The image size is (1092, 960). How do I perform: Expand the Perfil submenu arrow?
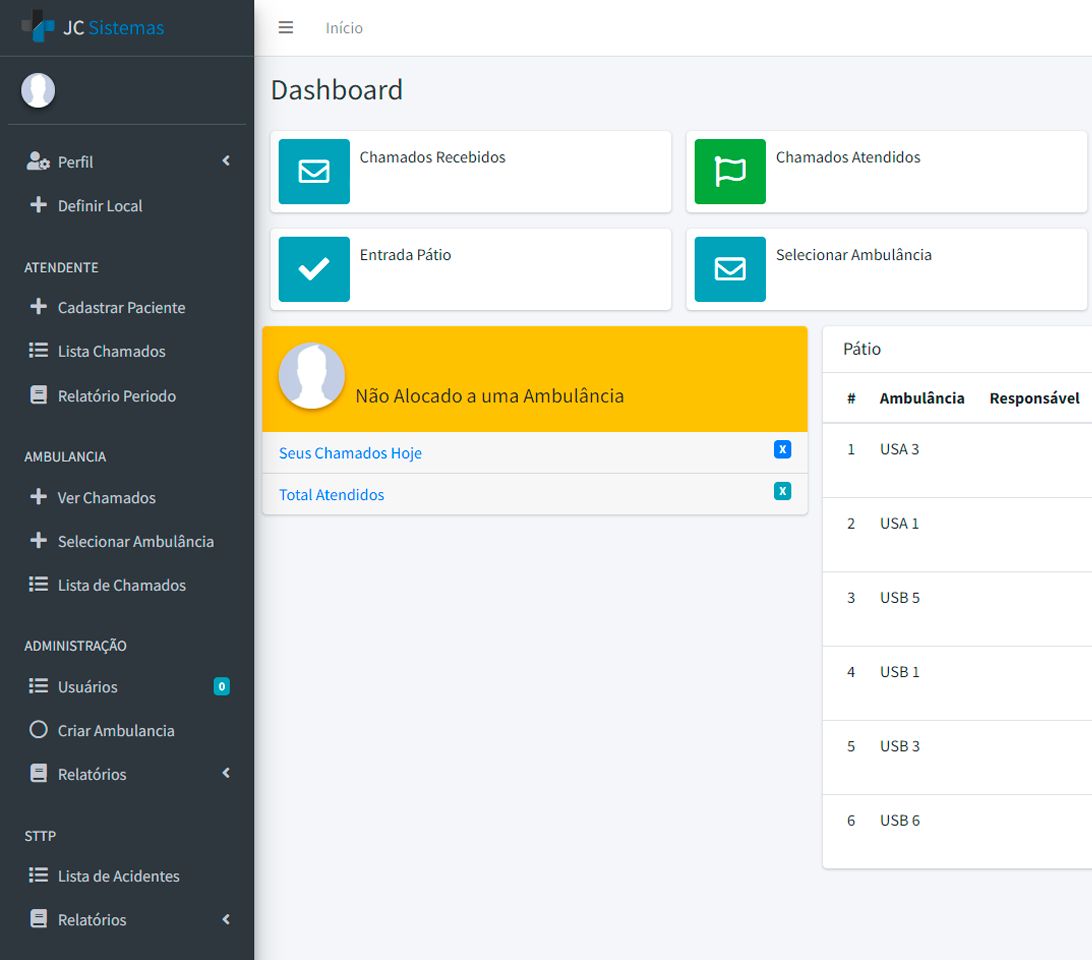[226, 161]
